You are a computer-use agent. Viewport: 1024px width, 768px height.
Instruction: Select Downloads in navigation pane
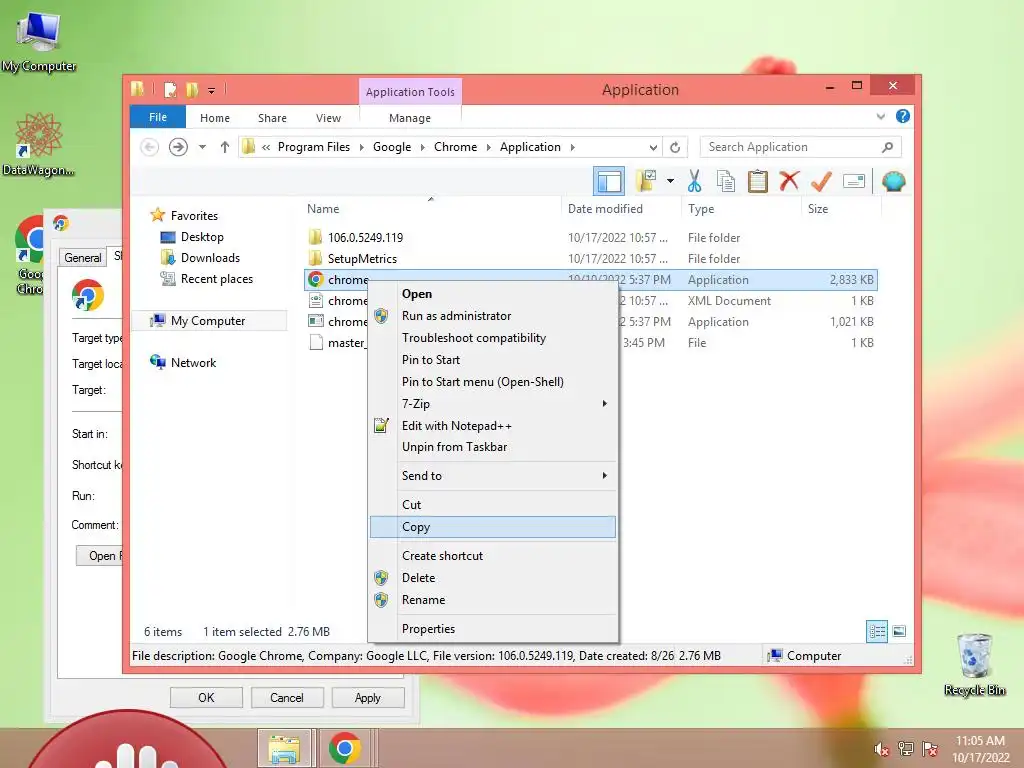[210, 258]
